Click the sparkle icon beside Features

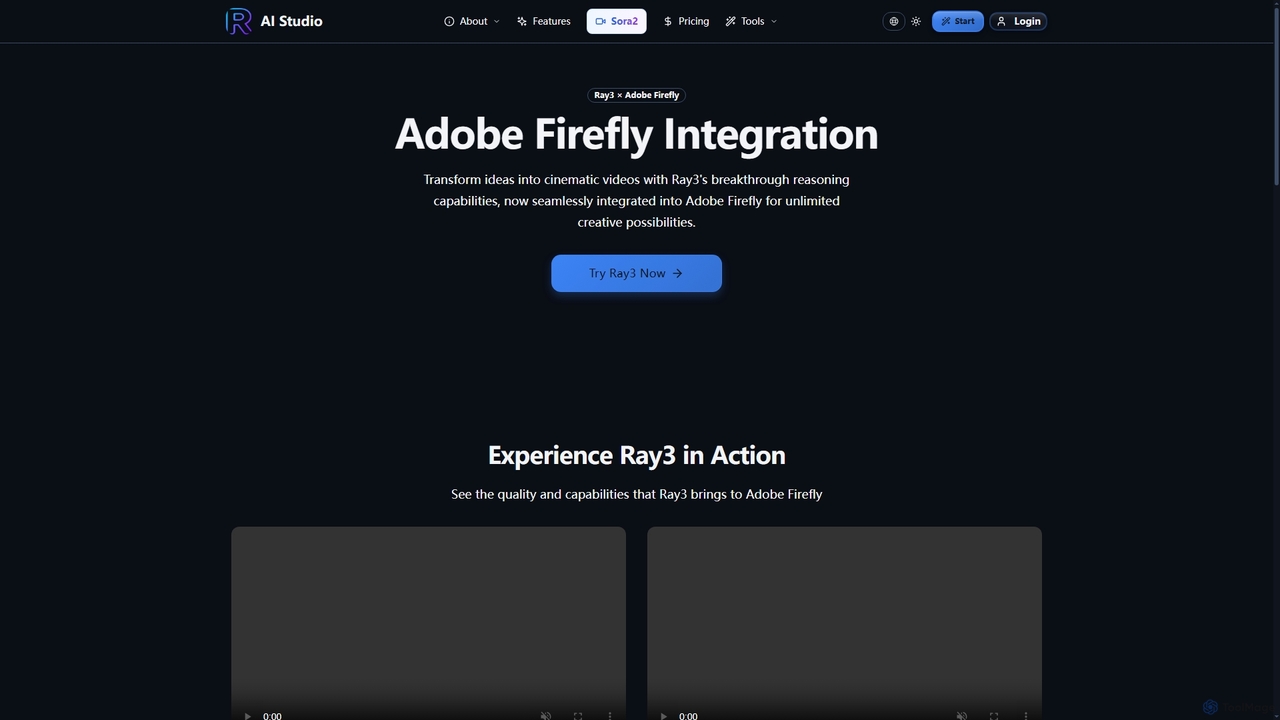point(522,21)
